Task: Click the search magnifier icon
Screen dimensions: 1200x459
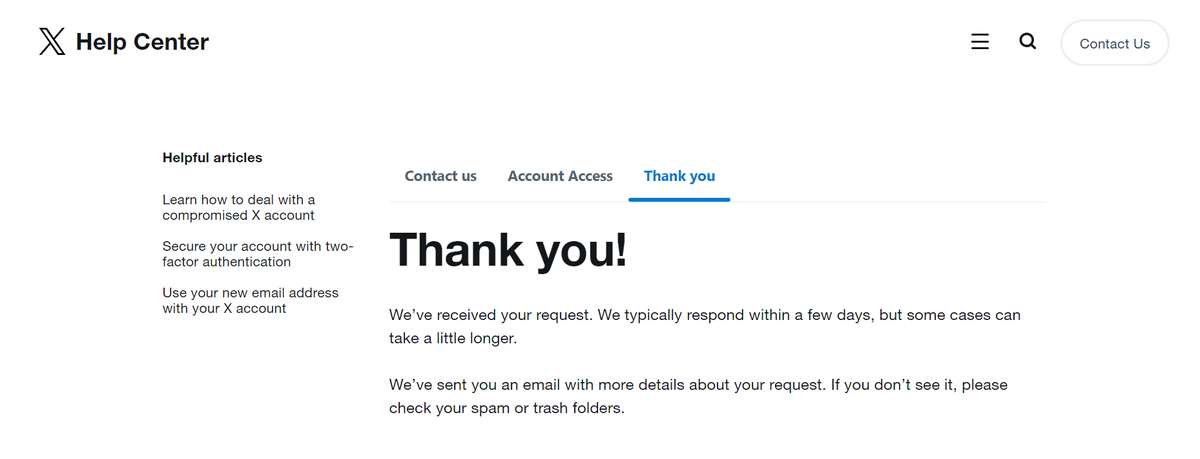Action: coord(1027,42)
